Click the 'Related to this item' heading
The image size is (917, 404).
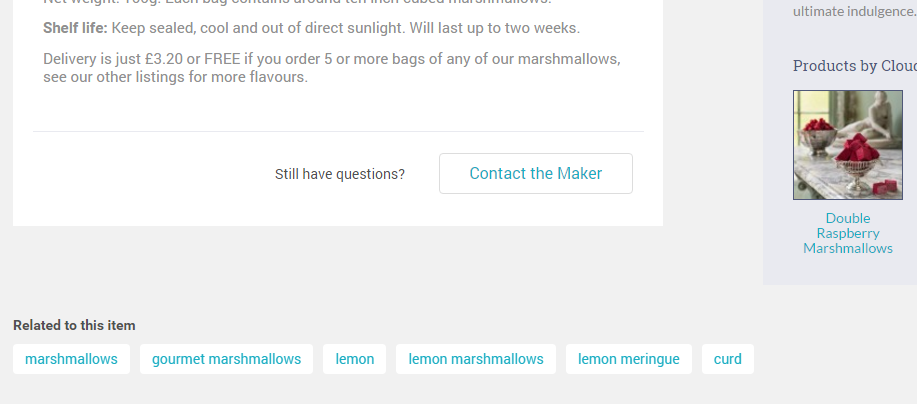74,325
